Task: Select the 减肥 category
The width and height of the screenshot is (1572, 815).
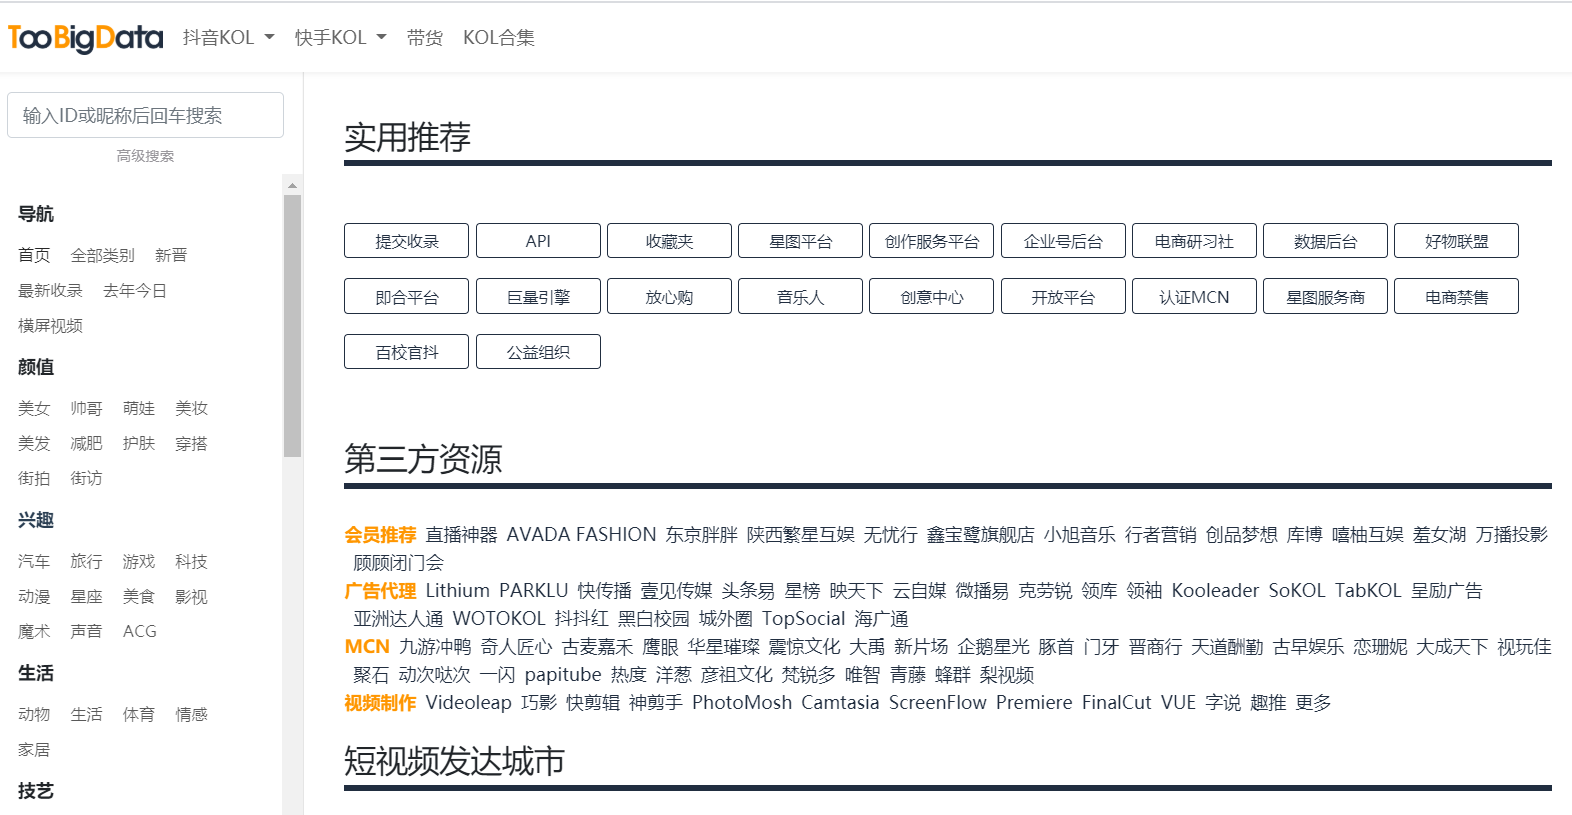Action: [86, 443]
